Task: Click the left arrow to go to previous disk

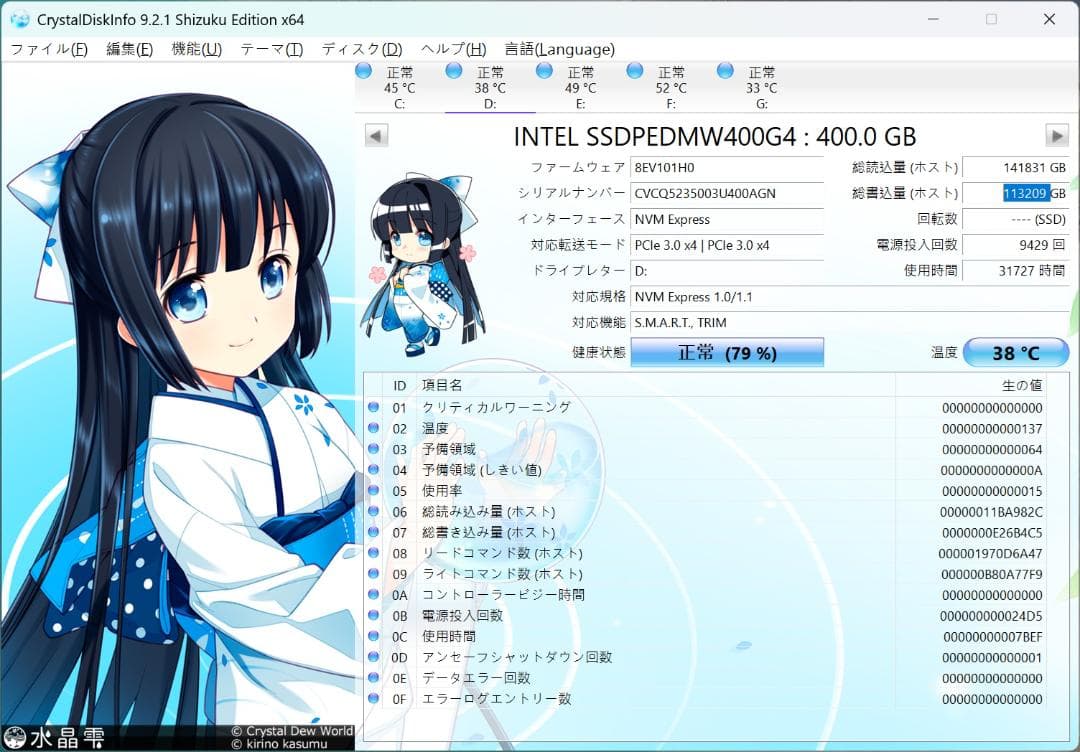Action: coord(375,135)
